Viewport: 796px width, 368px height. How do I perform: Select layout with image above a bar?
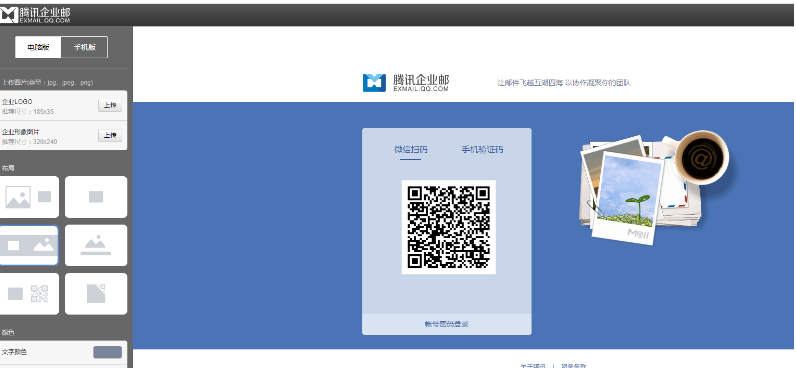tap(96, 245)
